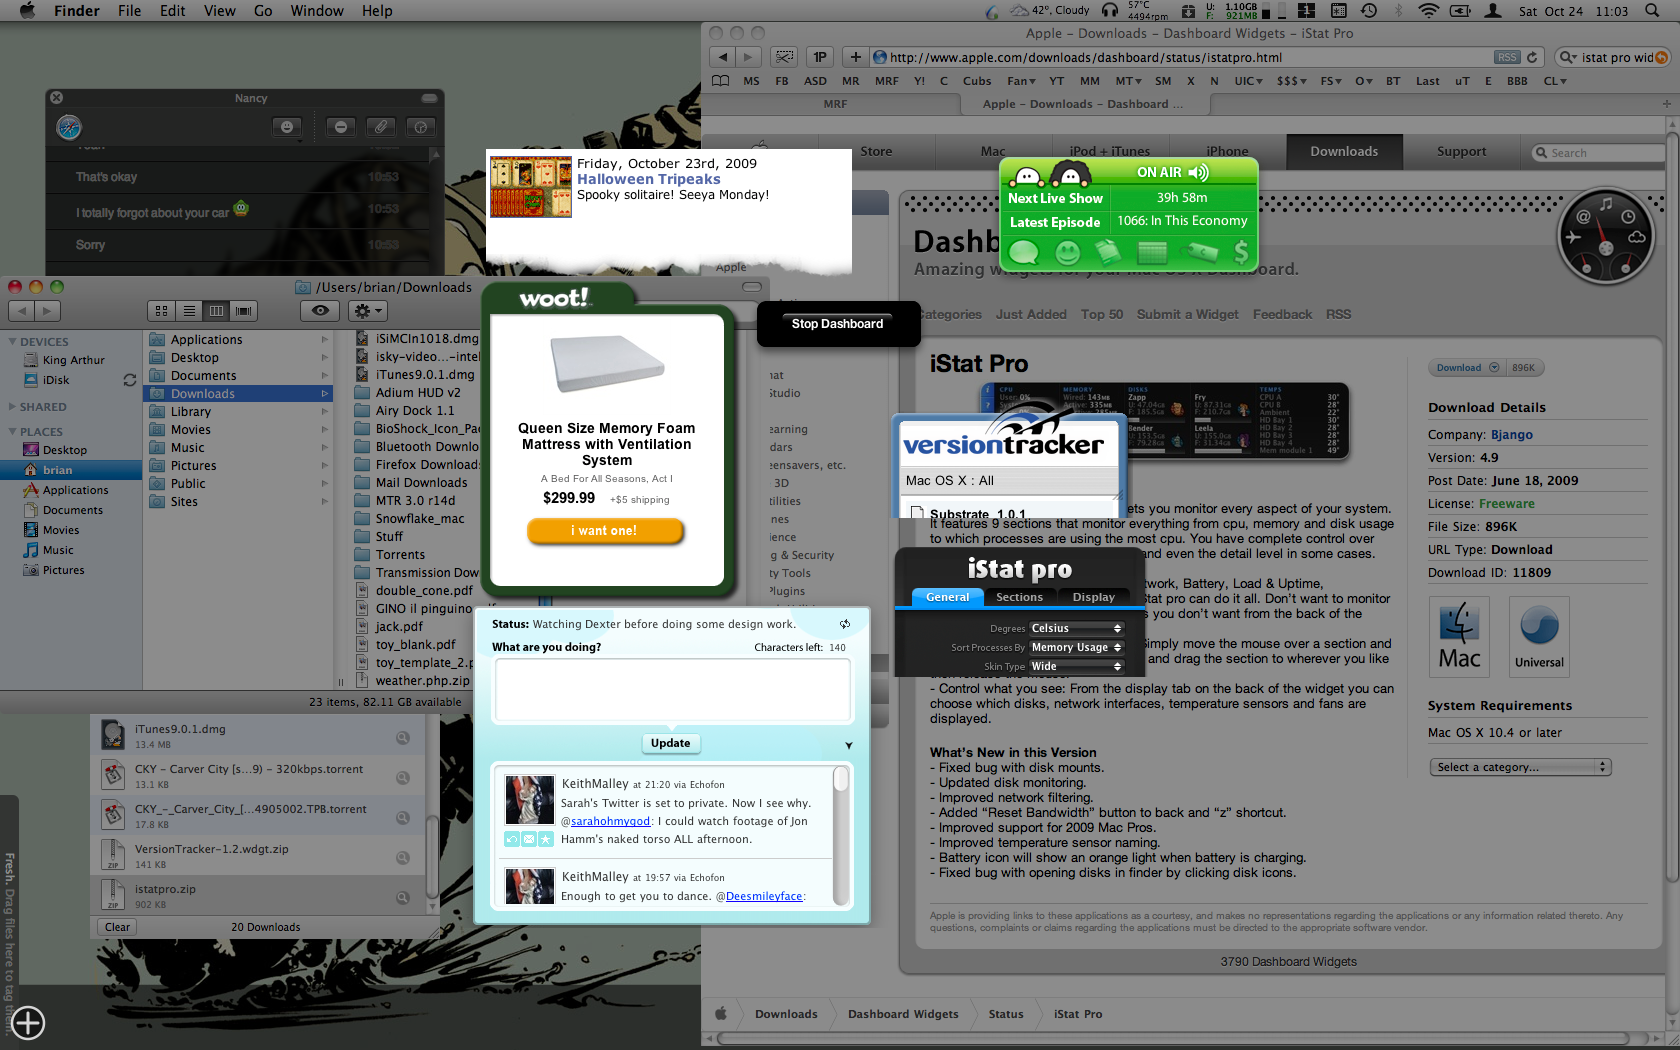Click the refresh icon beside Twitter widget status
This screenshot has width=1680, height=1050.
pyautogui.click(x=845, y=624)
